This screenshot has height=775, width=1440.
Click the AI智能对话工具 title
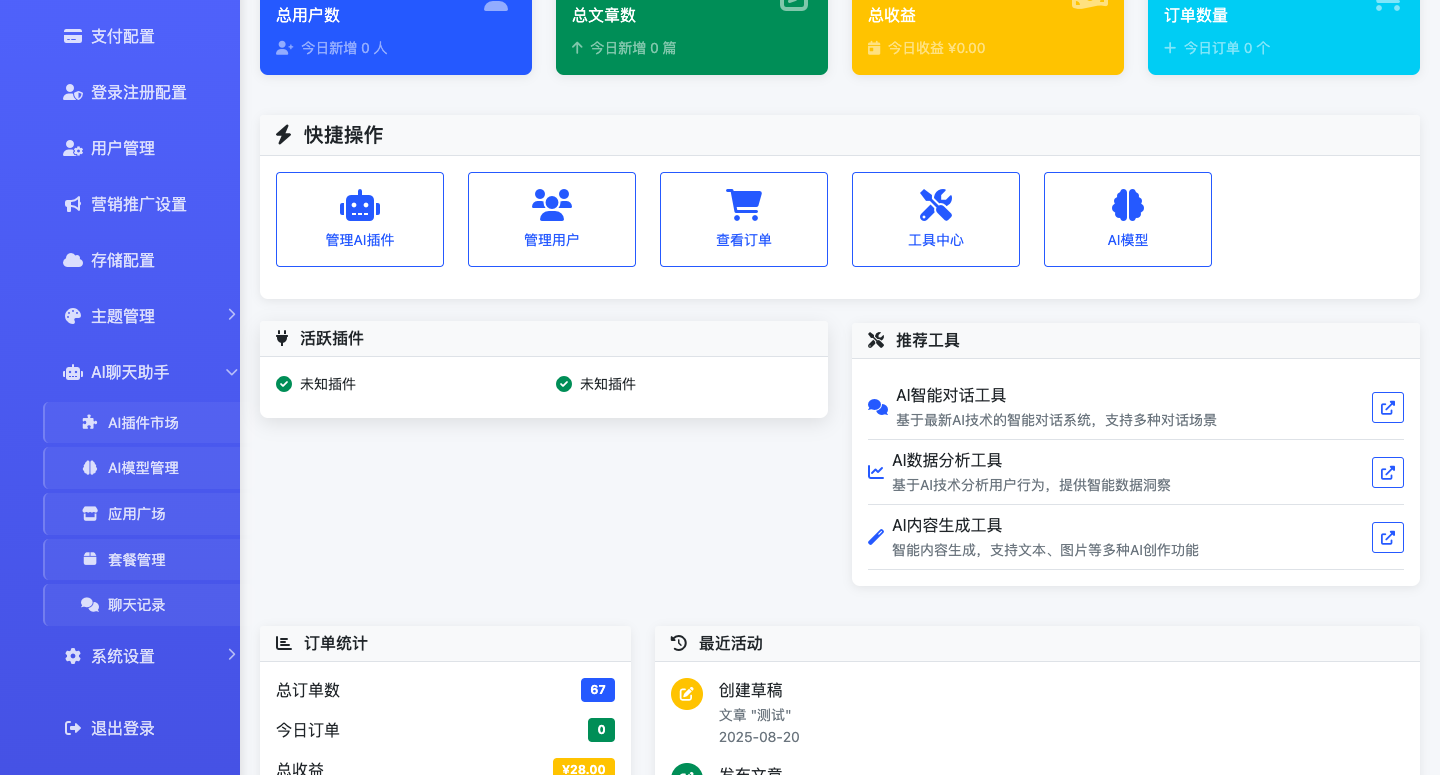[951, 395]
